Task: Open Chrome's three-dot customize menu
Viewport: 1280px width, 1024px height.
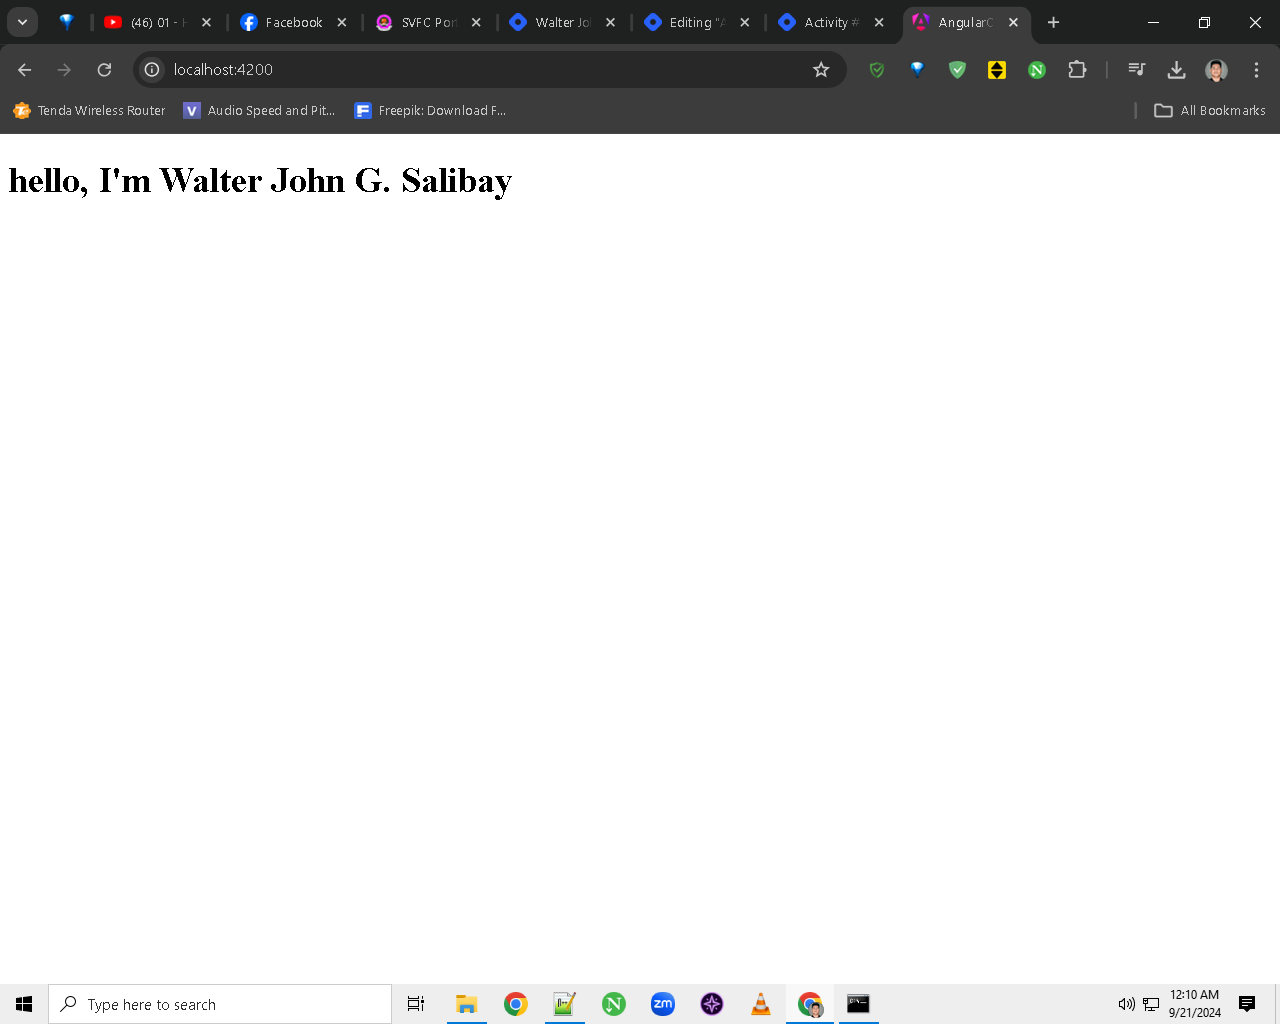Action: 1256,70
